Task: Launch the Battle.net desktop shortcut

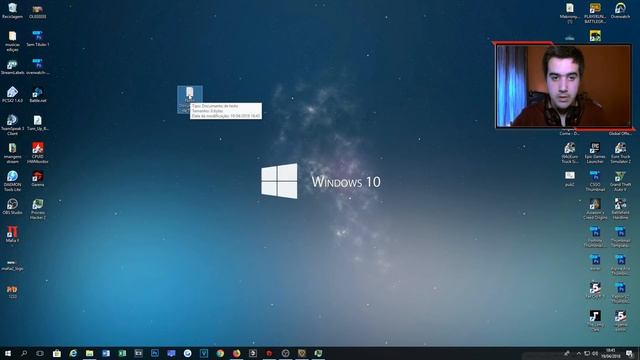Action: pos(38,95)
